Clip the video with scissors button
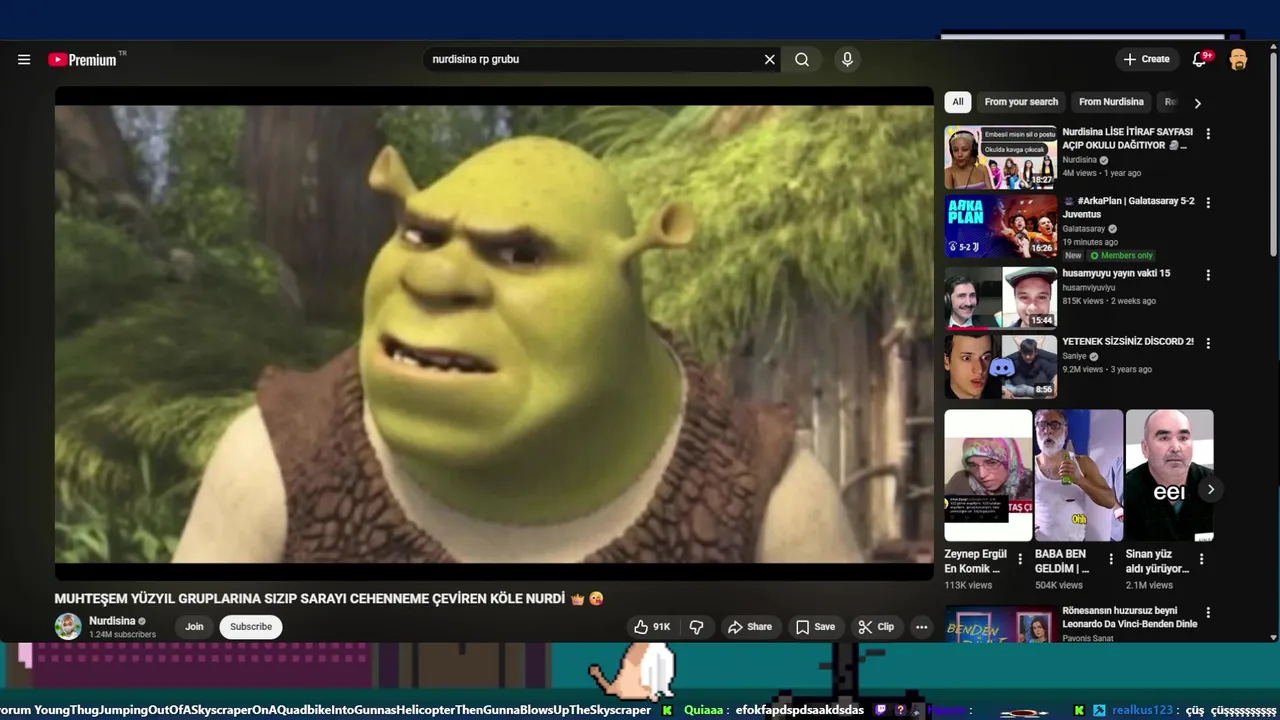This screenshot has height=720, width=1280. [x=876, y=627]
